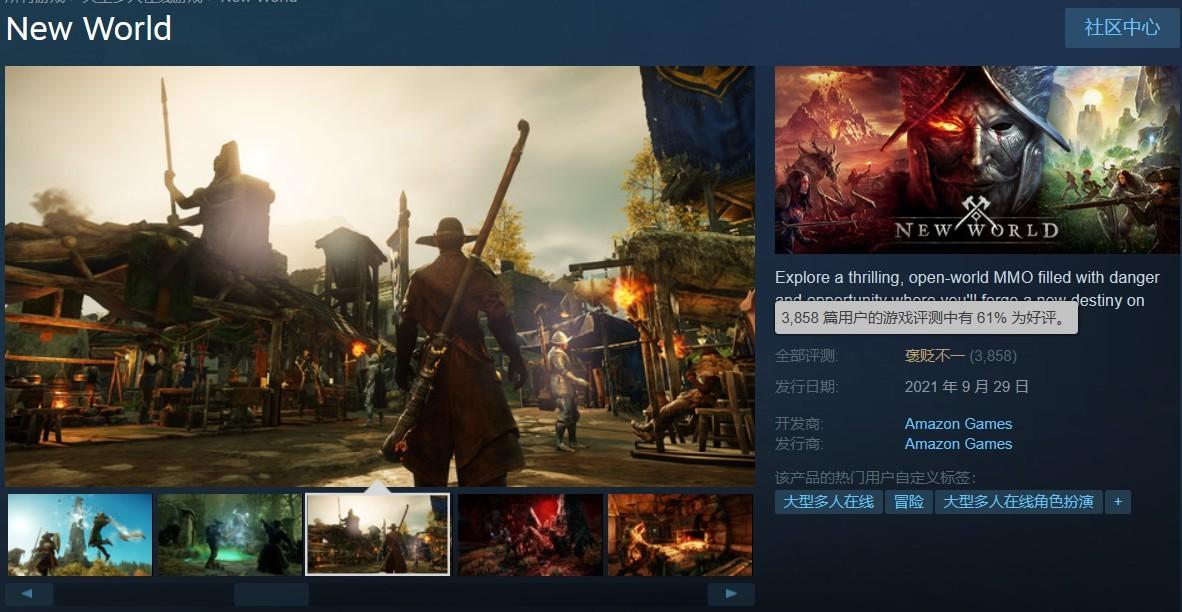Click the right arrow of the thumbnail strip
Screen dimensions: 1182x612
(x=730, y=594)
